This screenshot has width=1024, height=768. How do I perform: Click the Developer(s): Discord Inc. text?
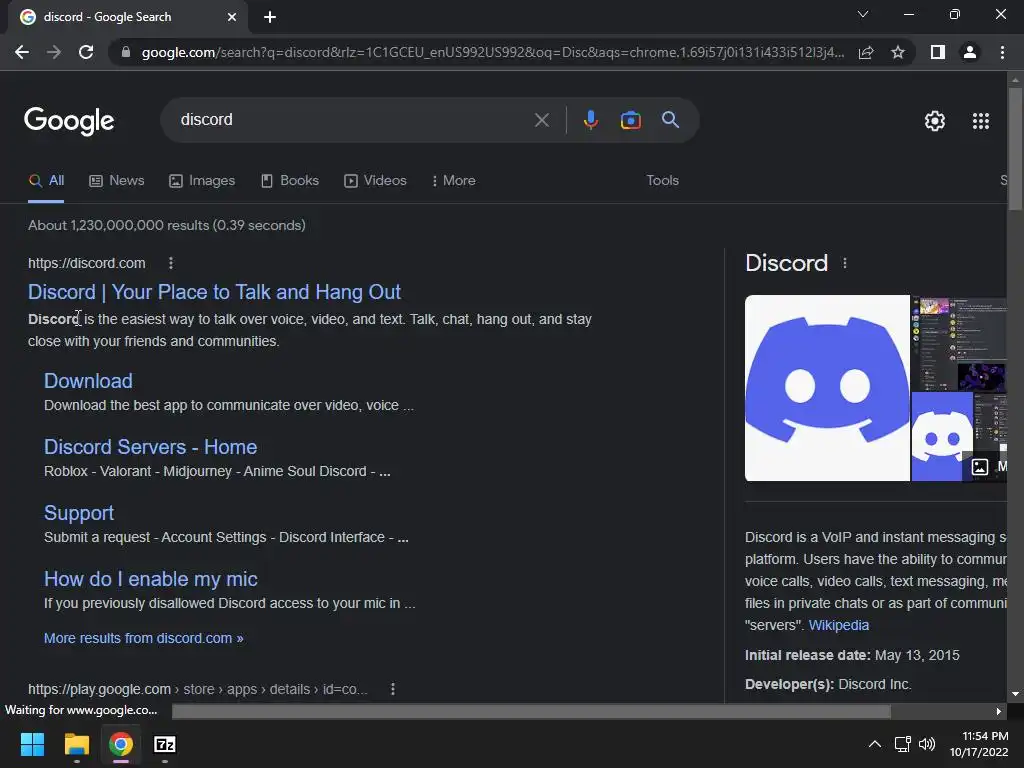point(828,684)
